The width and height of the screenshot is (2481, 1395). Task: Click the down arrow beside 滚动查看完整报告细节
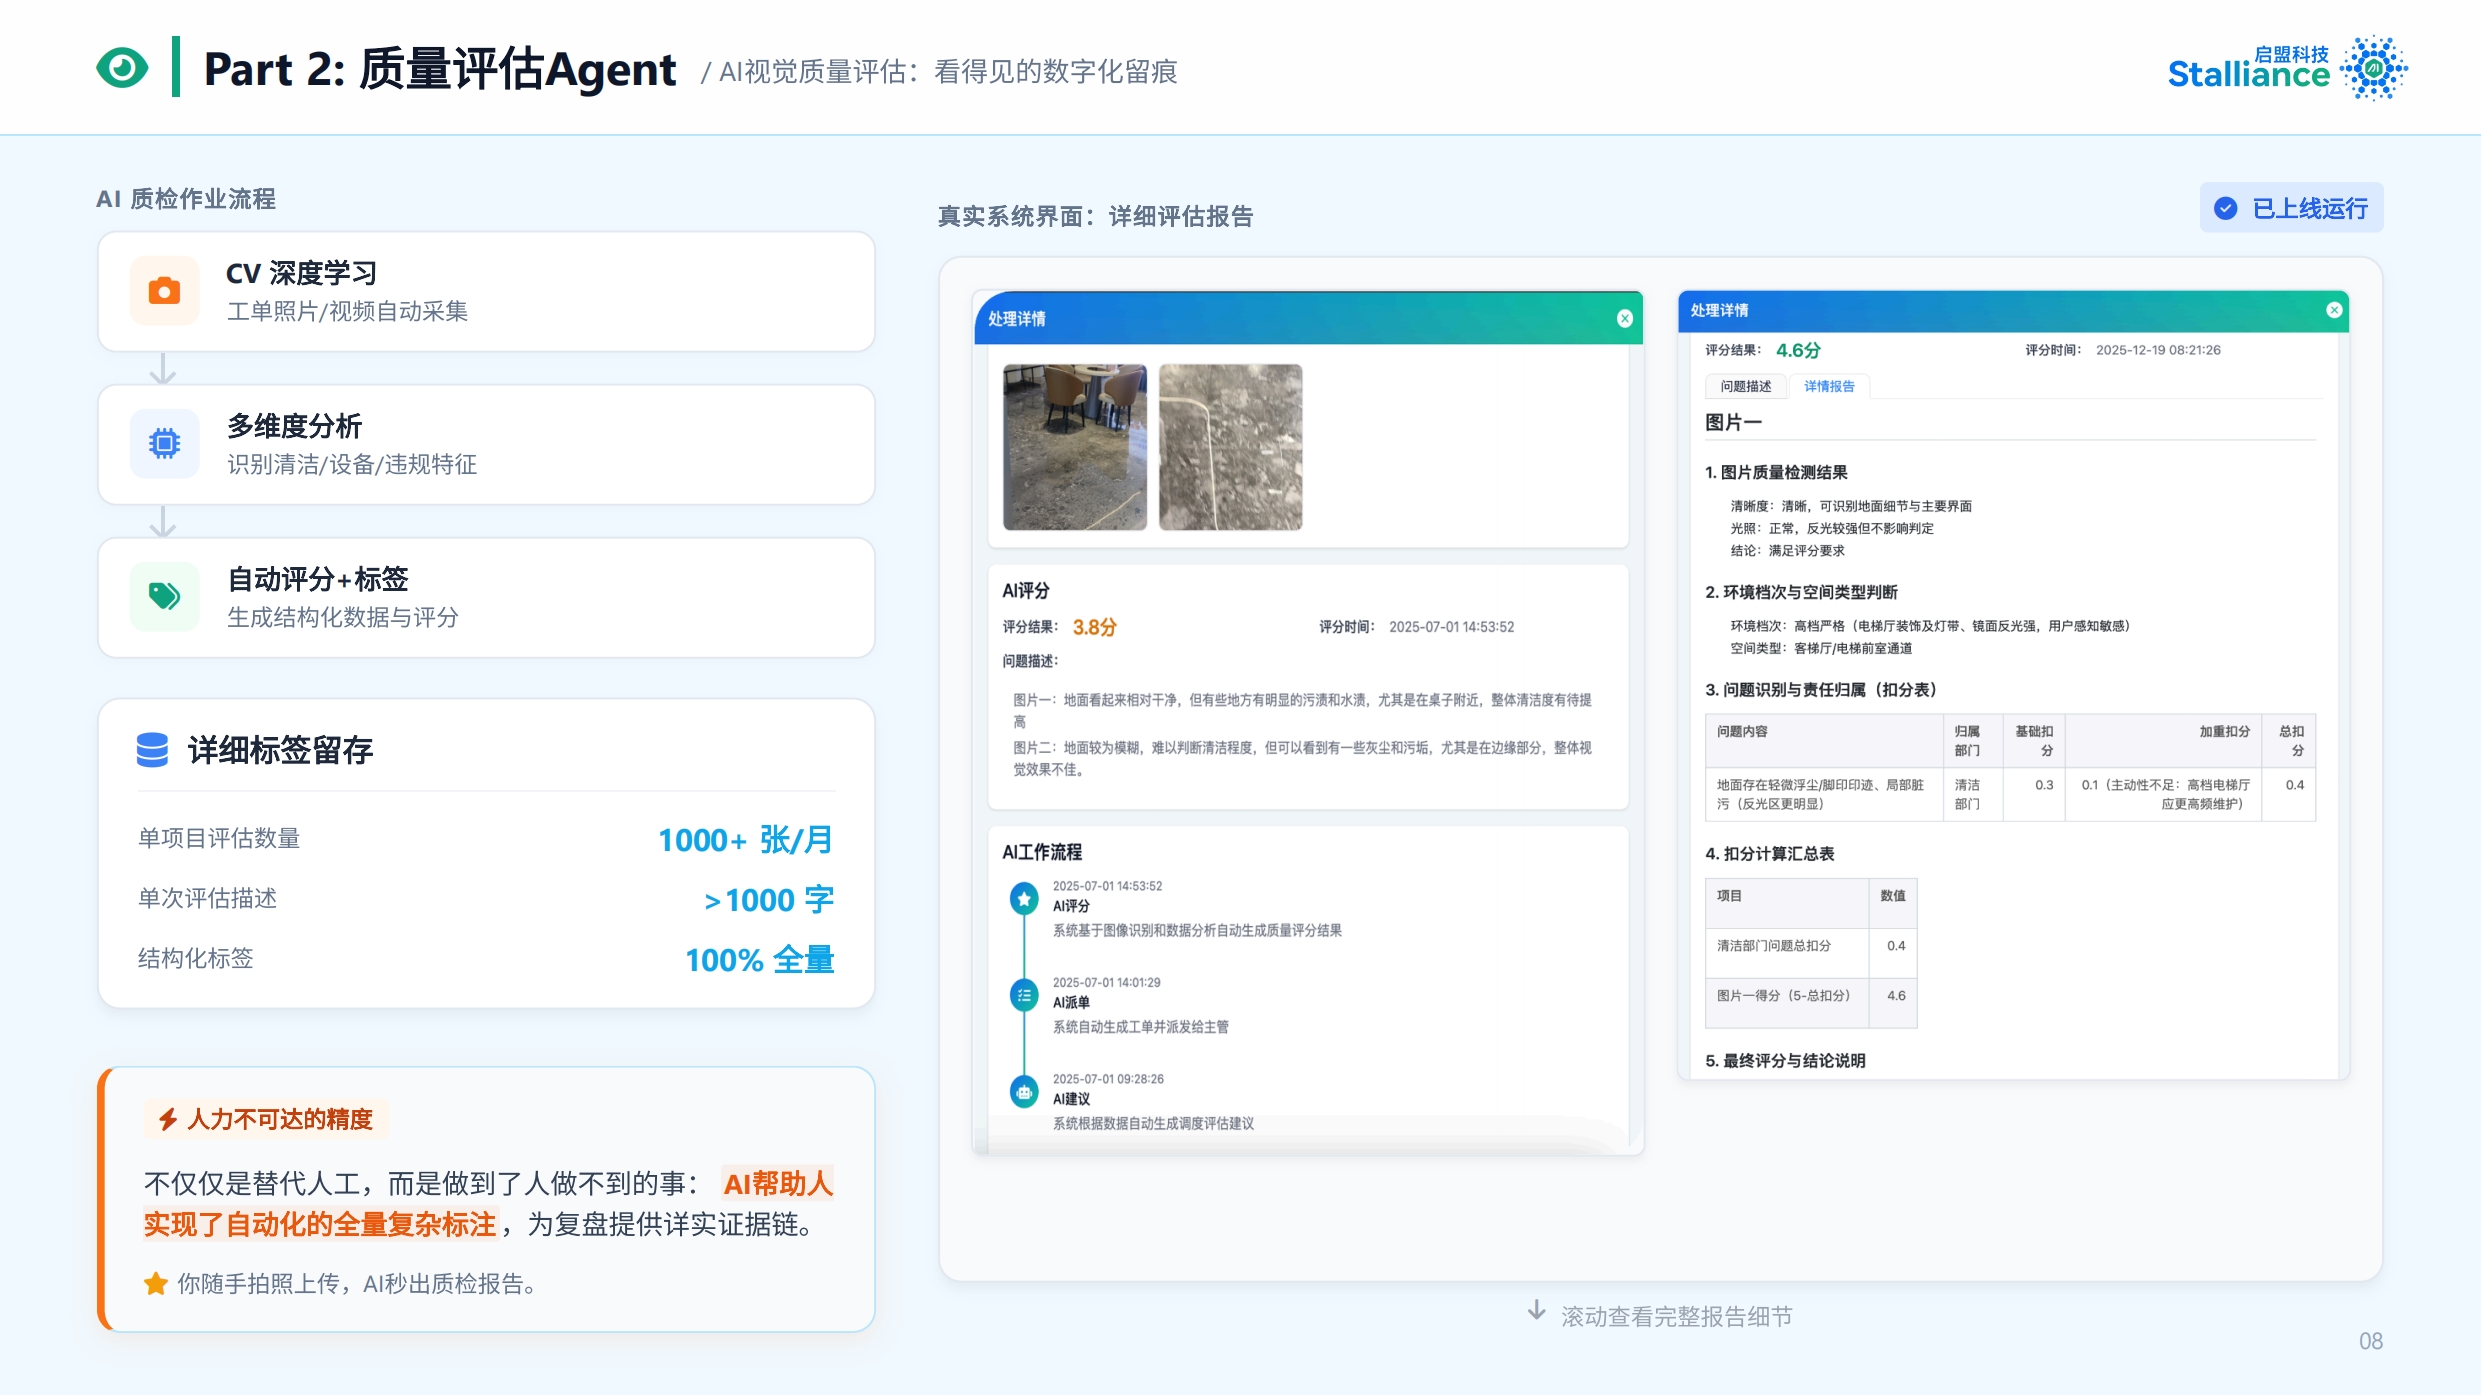(x=1536, y=1311)
